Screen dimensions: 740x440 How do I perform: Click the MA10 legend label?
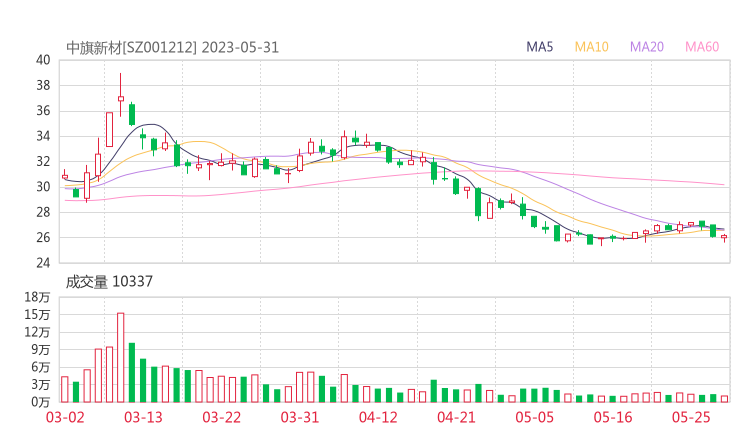click(x=591, y=47)
